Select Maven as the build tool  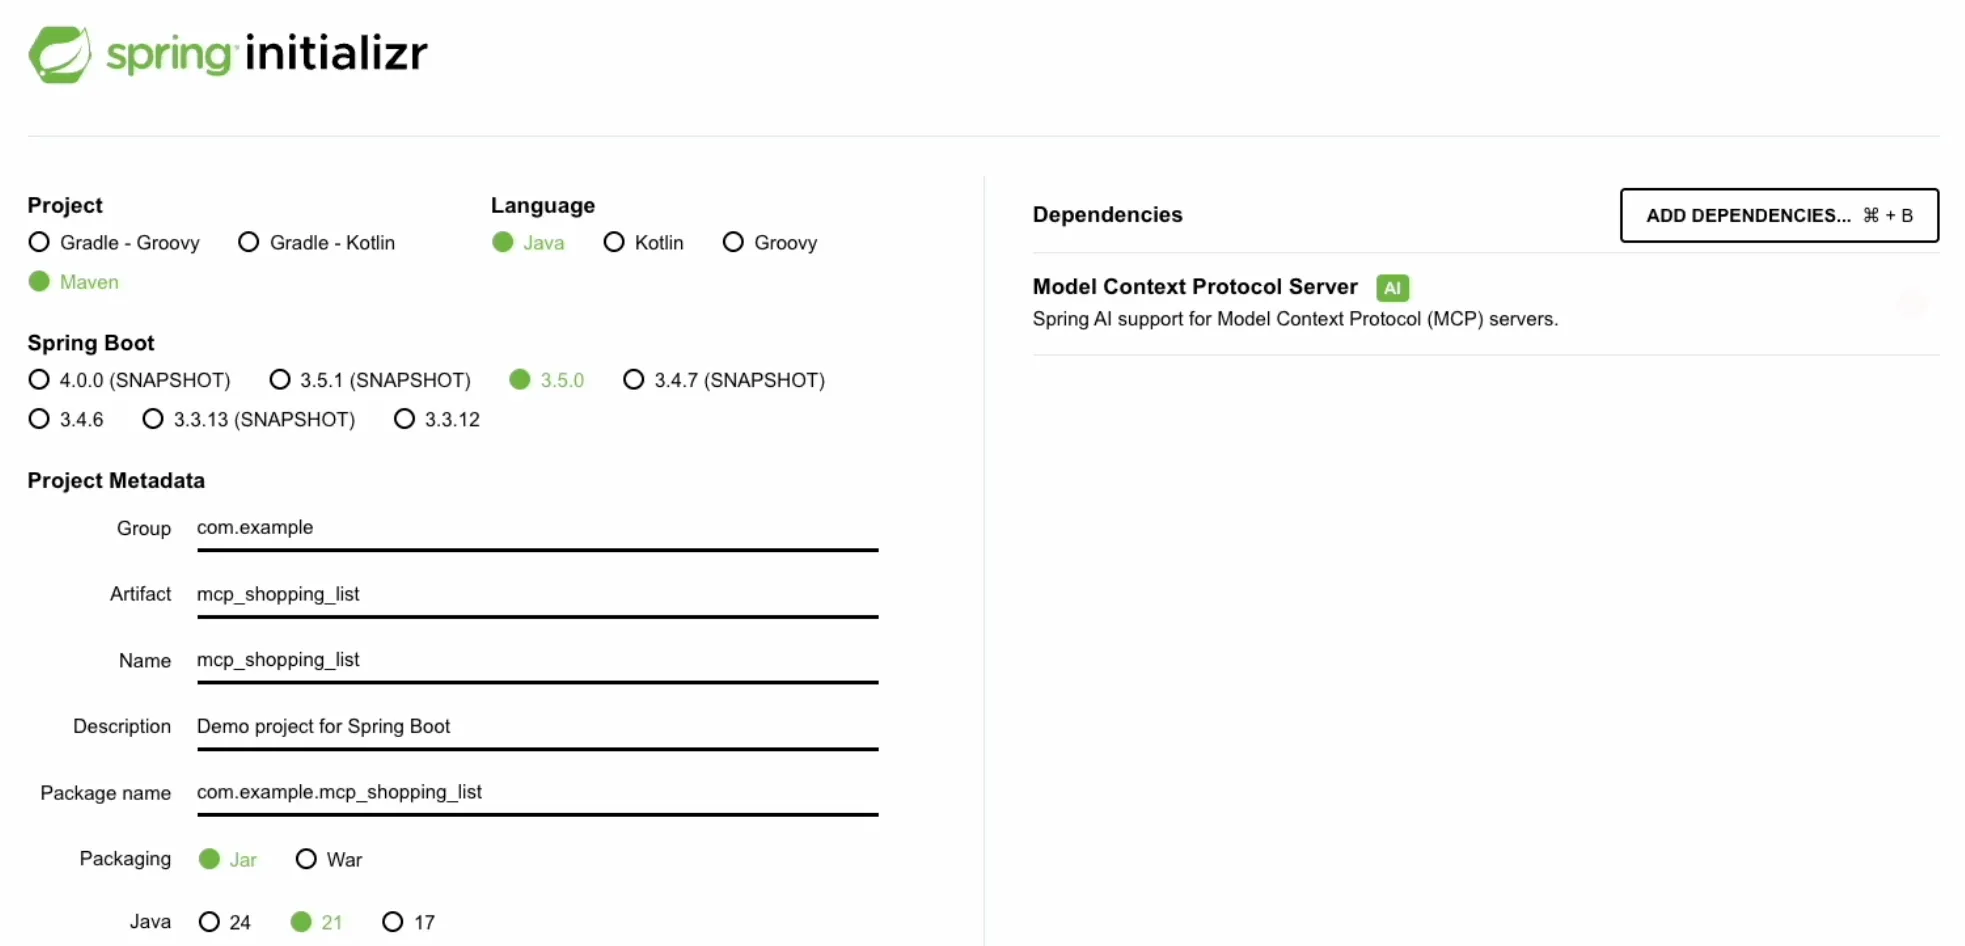click(x=39, y=282)
